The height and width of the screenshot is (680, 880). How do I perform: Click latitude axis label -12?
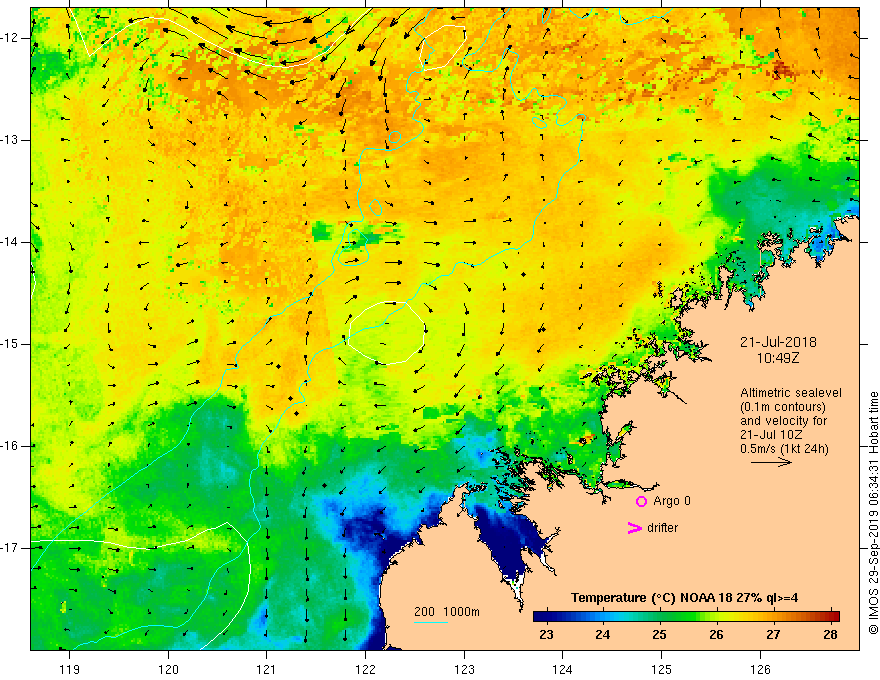(11, 38)
